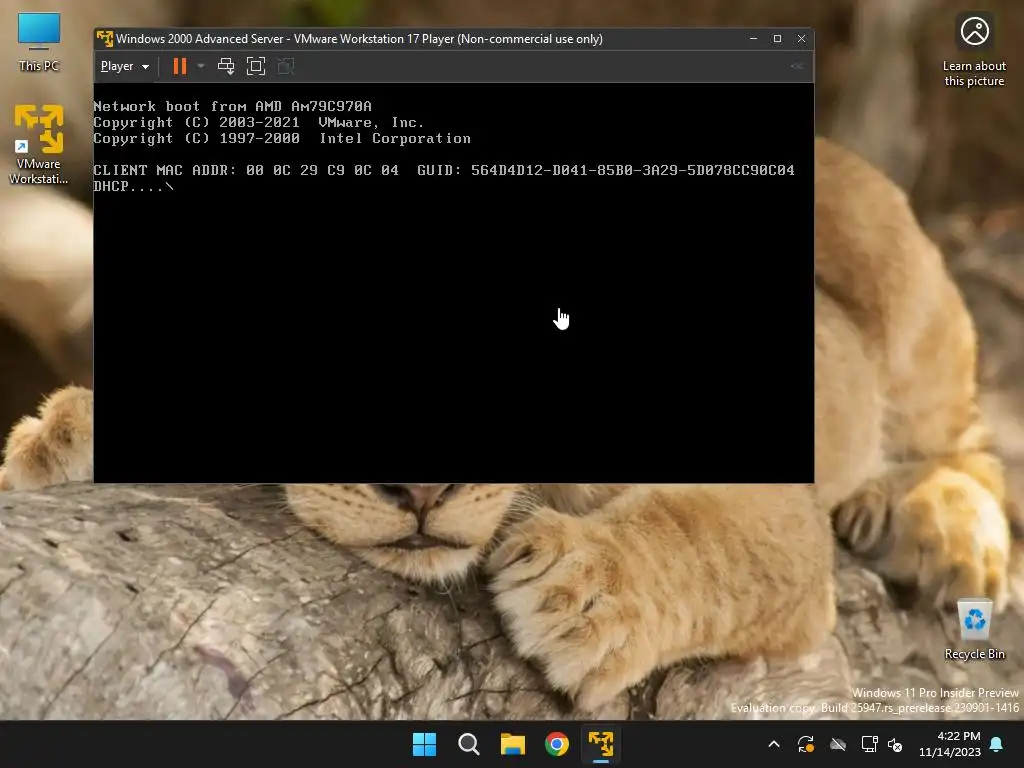Send Ctrl+Alt+Del to the virtual machine

click(226, 66)
